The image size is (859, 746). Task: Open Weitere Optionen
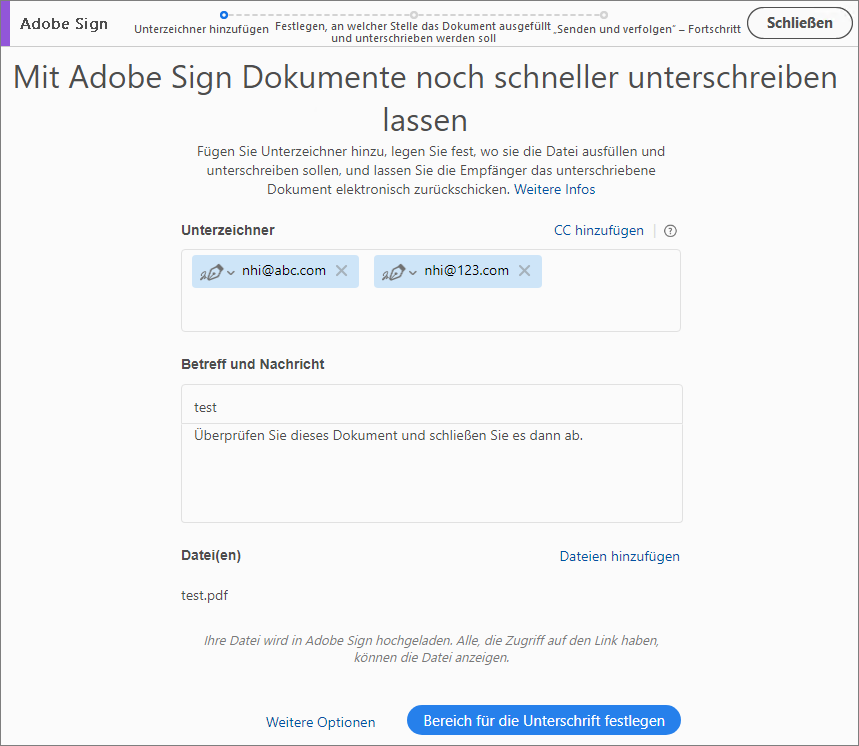320,722
